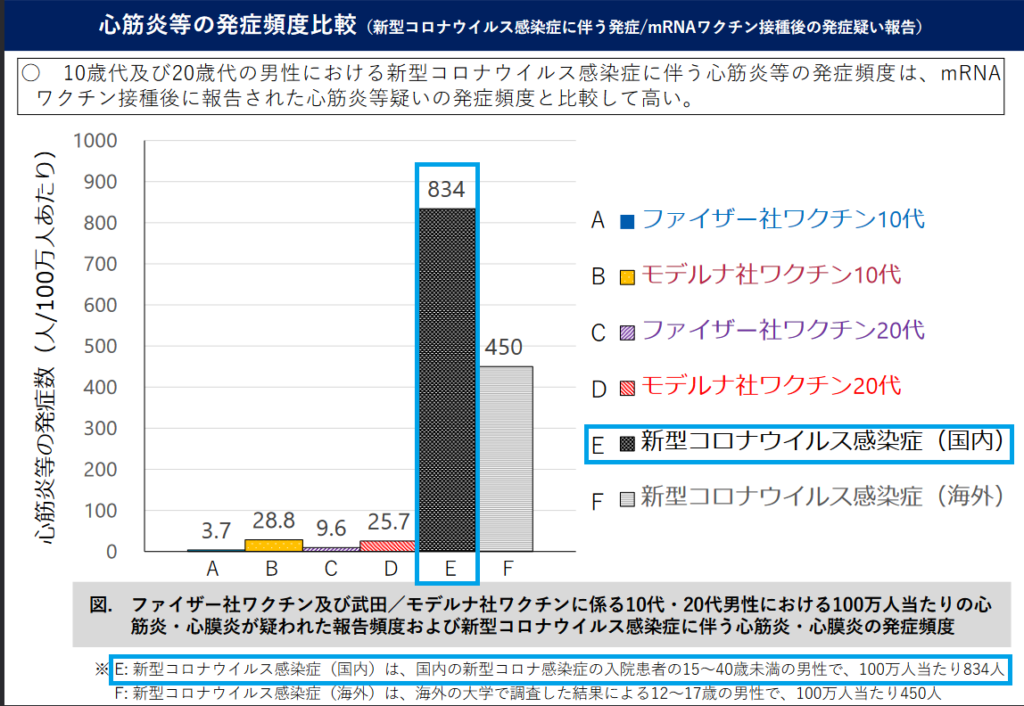Viewport: 1024px width, 706px height.
Task: Click the gray legend marker for 海外 infection
Action: tap(627, 498)
